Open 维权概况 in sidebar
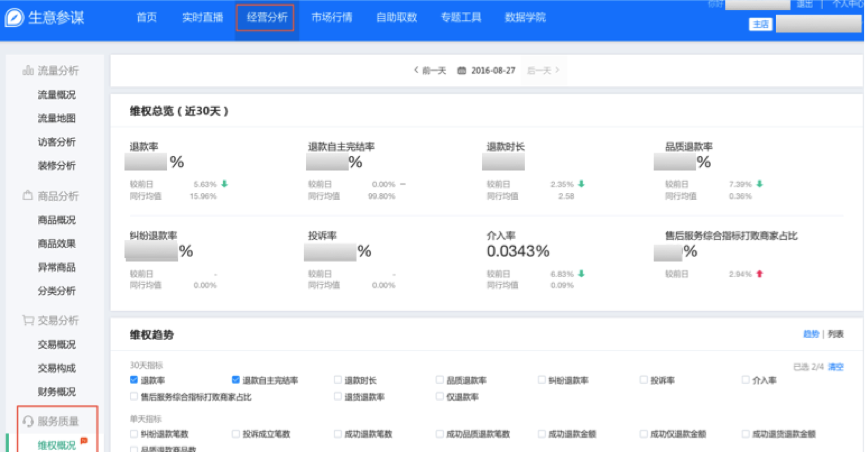This screenshot has width=865, height=453. coord(56,445)
